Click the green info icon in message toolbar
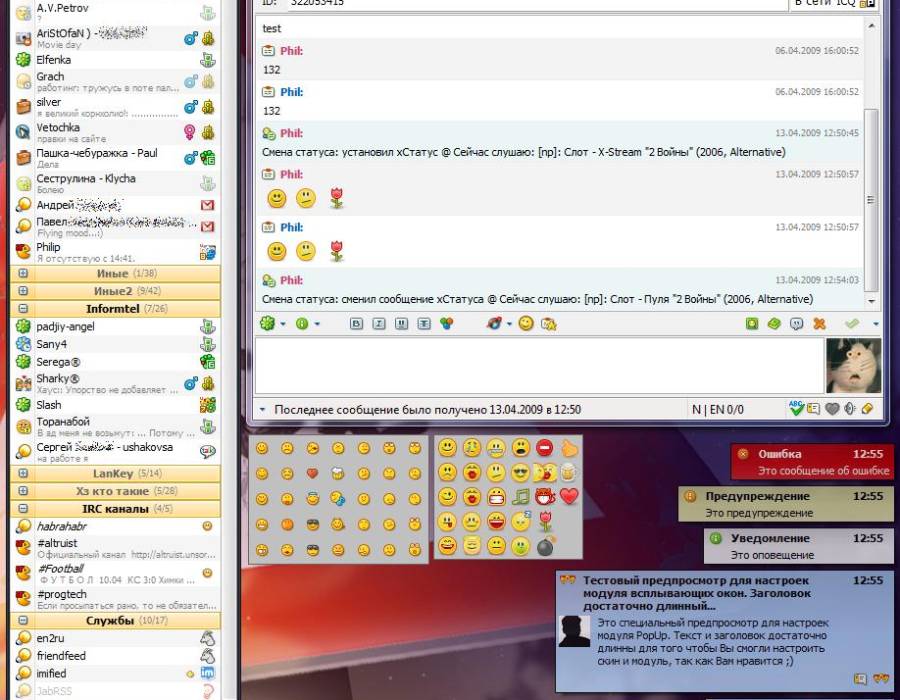The image size is (900, 700). click(302, 324)
